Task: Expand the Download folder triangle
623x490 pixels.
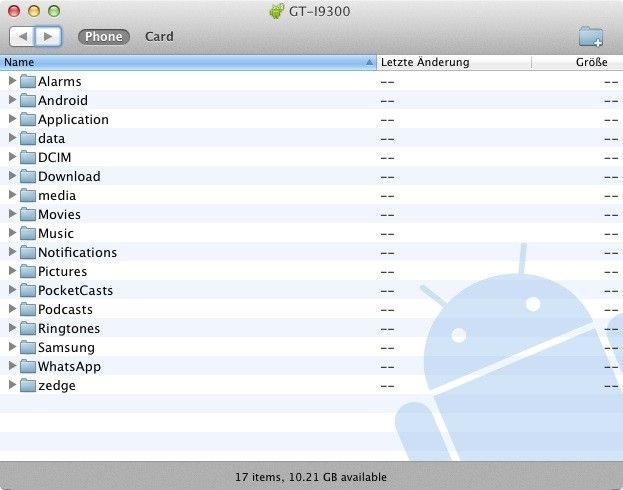Action: tap(12, 176)
